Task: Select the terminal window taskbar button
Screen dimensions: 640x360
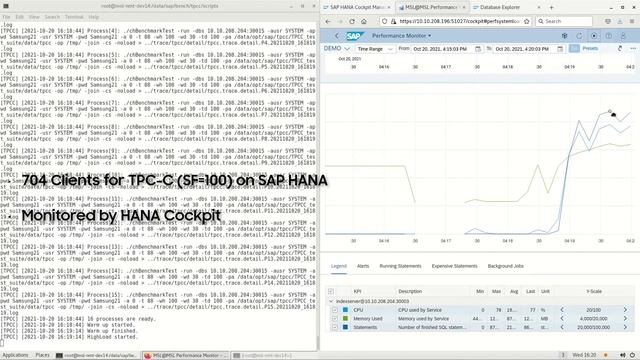Action: click(97, 356)
